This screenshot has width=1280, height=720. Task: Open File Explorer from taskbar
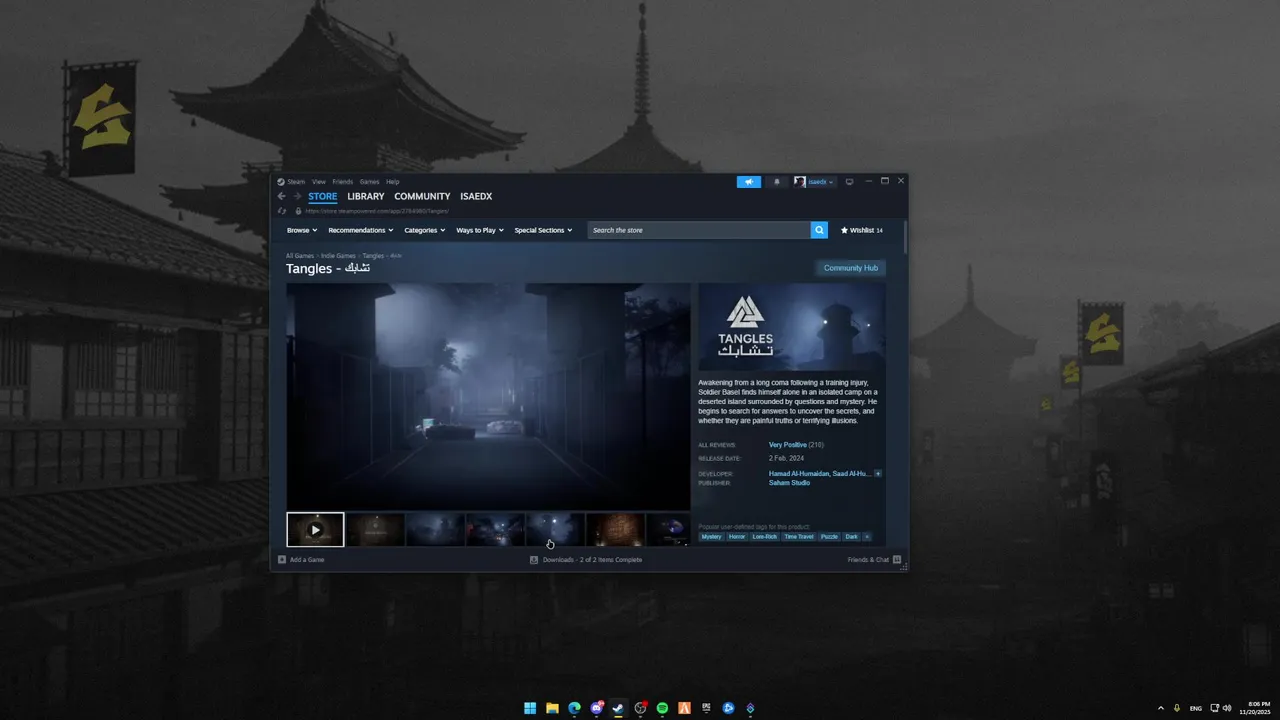pos(552,708)
